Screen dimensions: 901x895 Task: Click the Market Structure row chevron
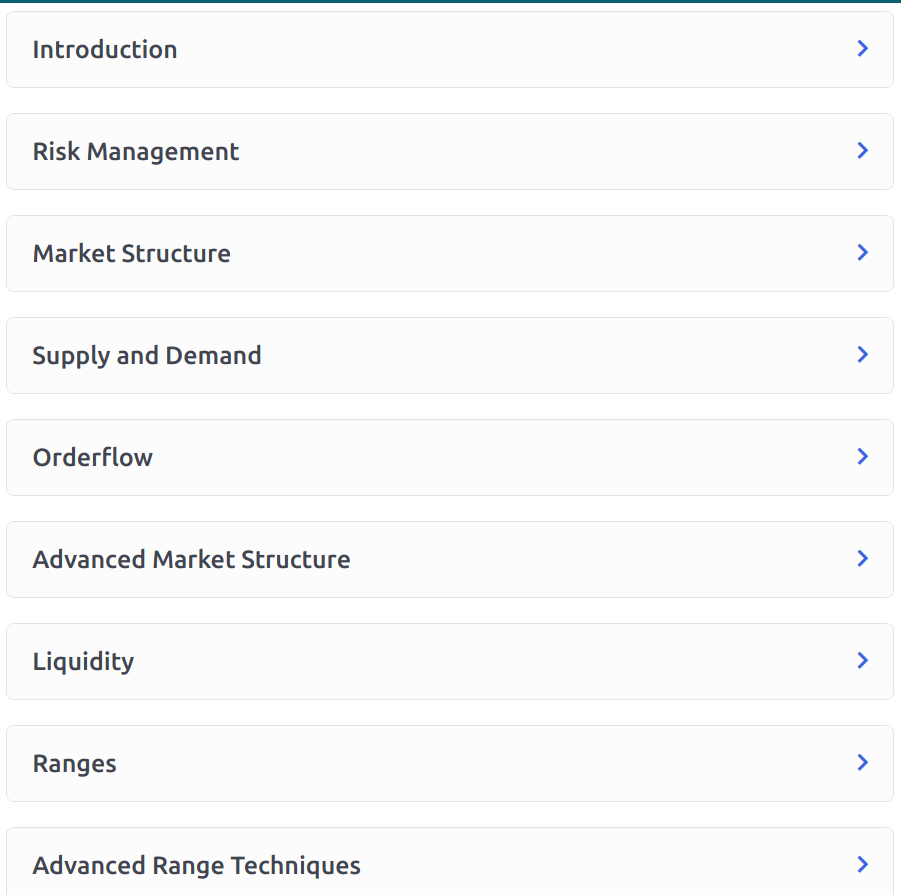pyautogui.click(x=862, y=253)
